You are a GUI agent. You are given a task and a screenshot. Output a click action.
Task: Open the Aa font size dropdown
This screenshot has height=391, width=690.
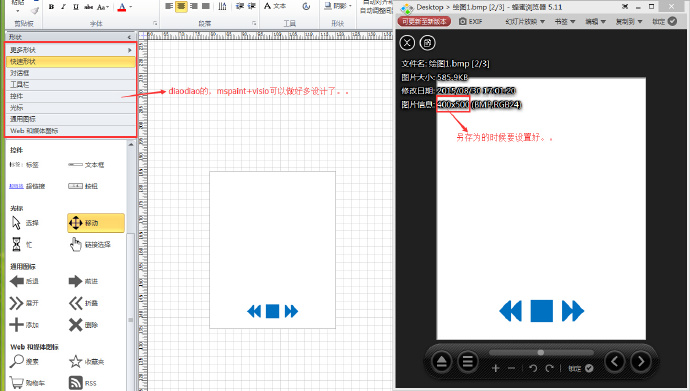(103, 7)
